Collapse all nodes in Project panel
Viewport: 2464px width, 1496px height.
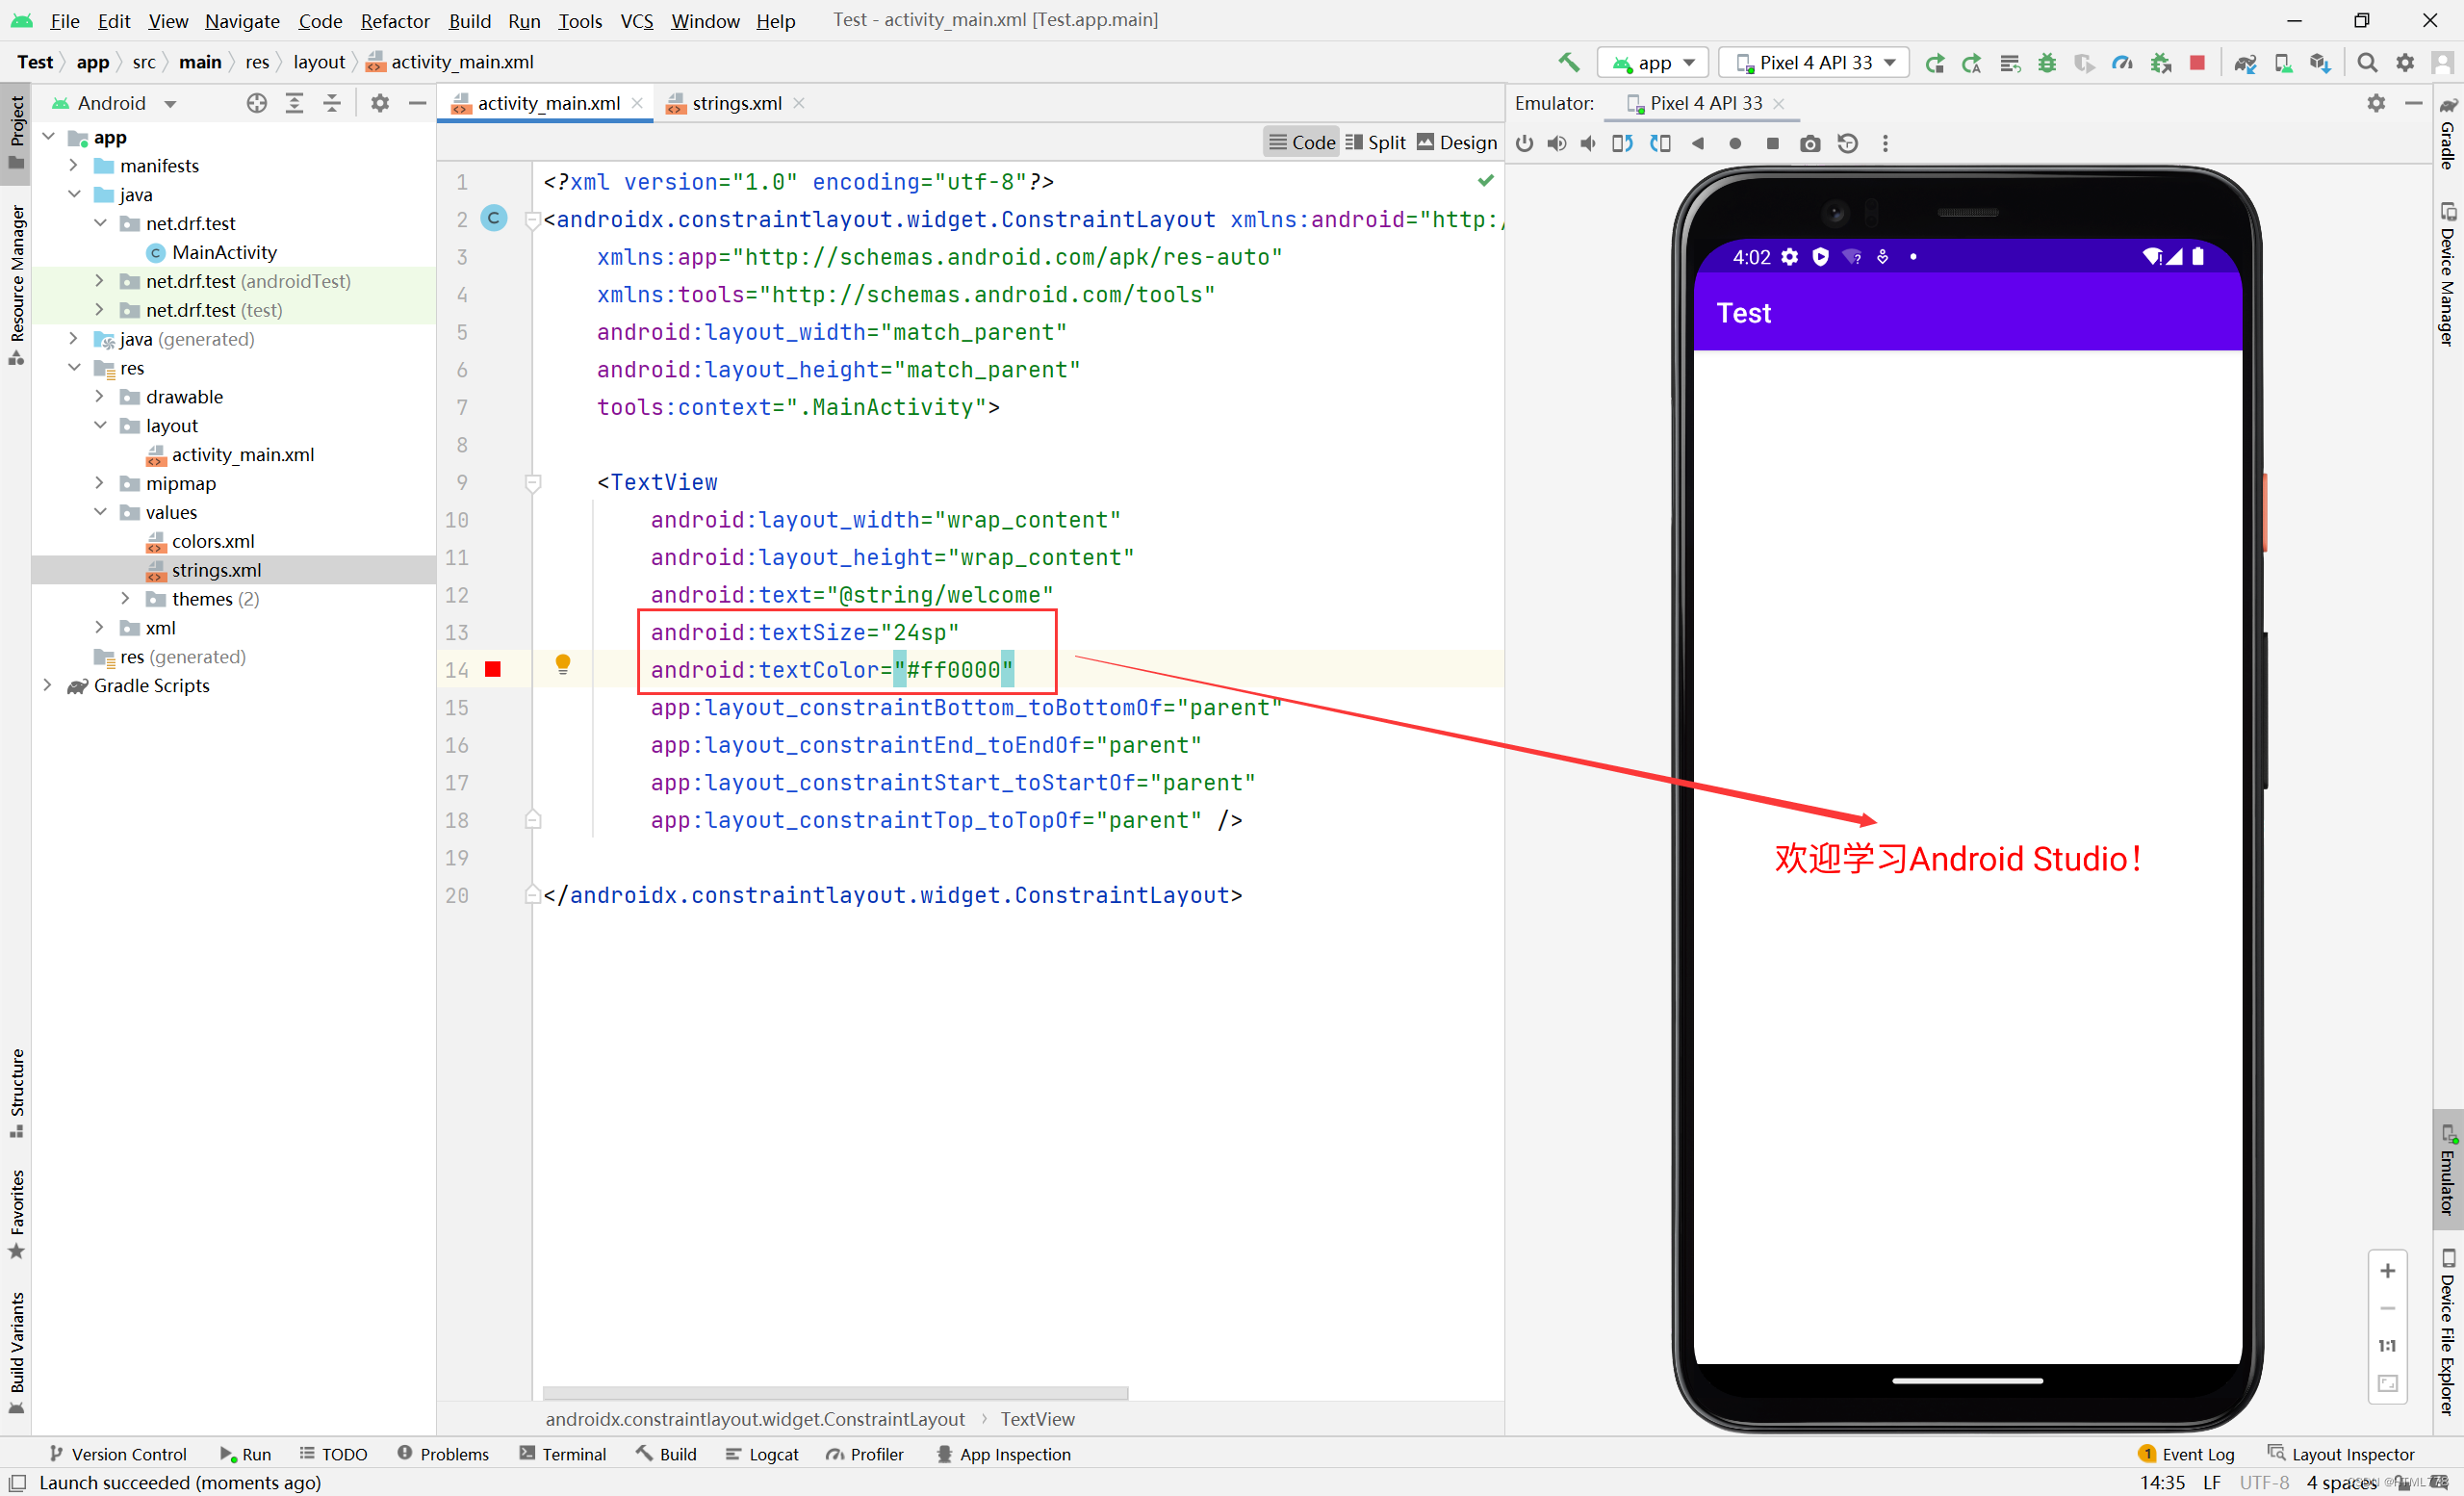pyautogui.click(x=332, y=103)
